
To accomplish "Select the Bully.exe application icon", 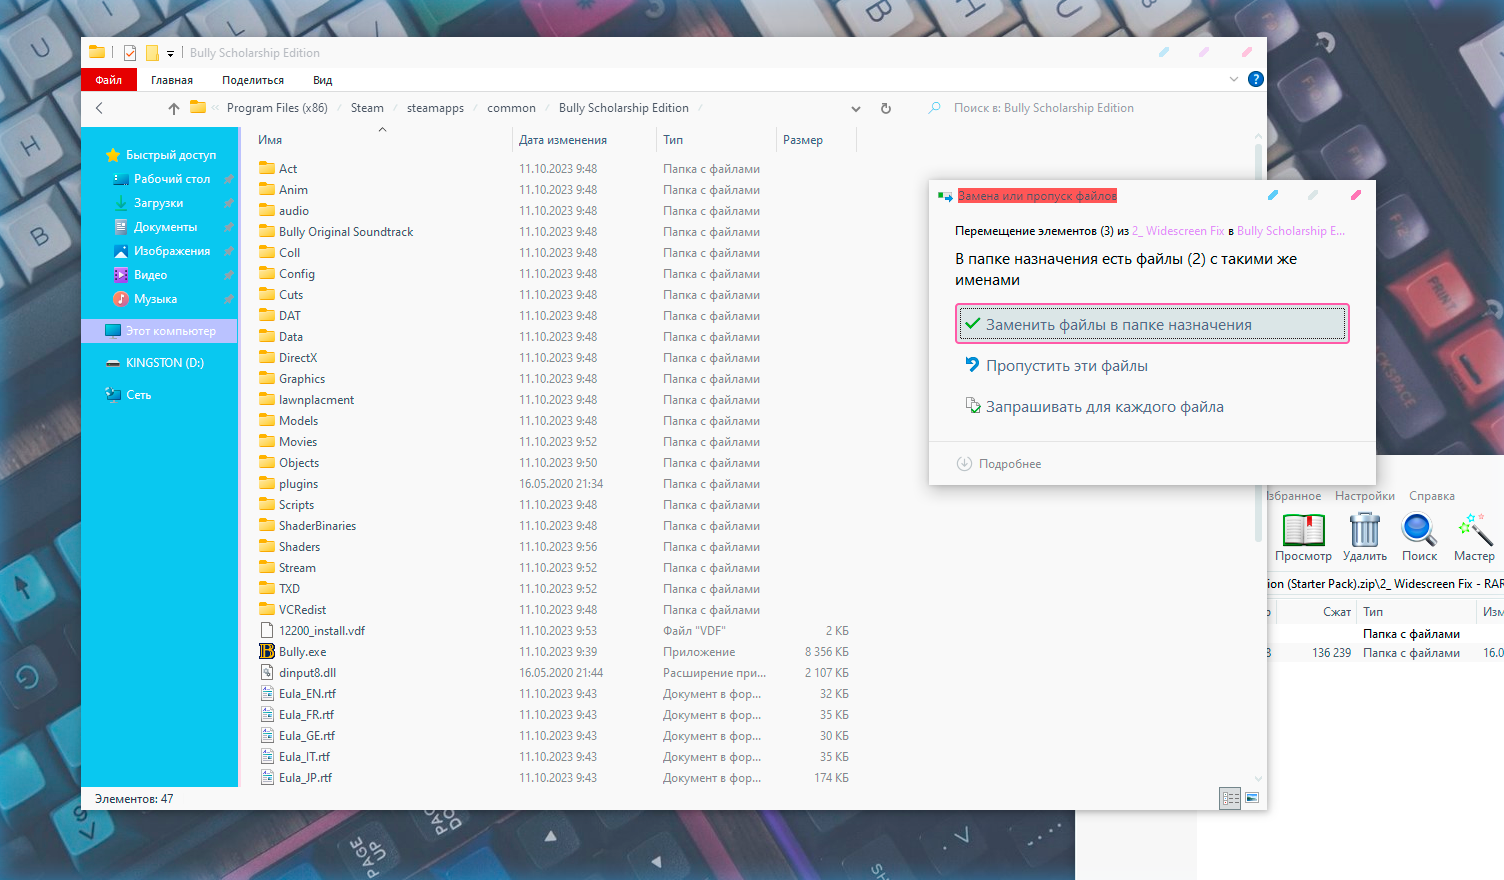I will [x=267, y=652].
